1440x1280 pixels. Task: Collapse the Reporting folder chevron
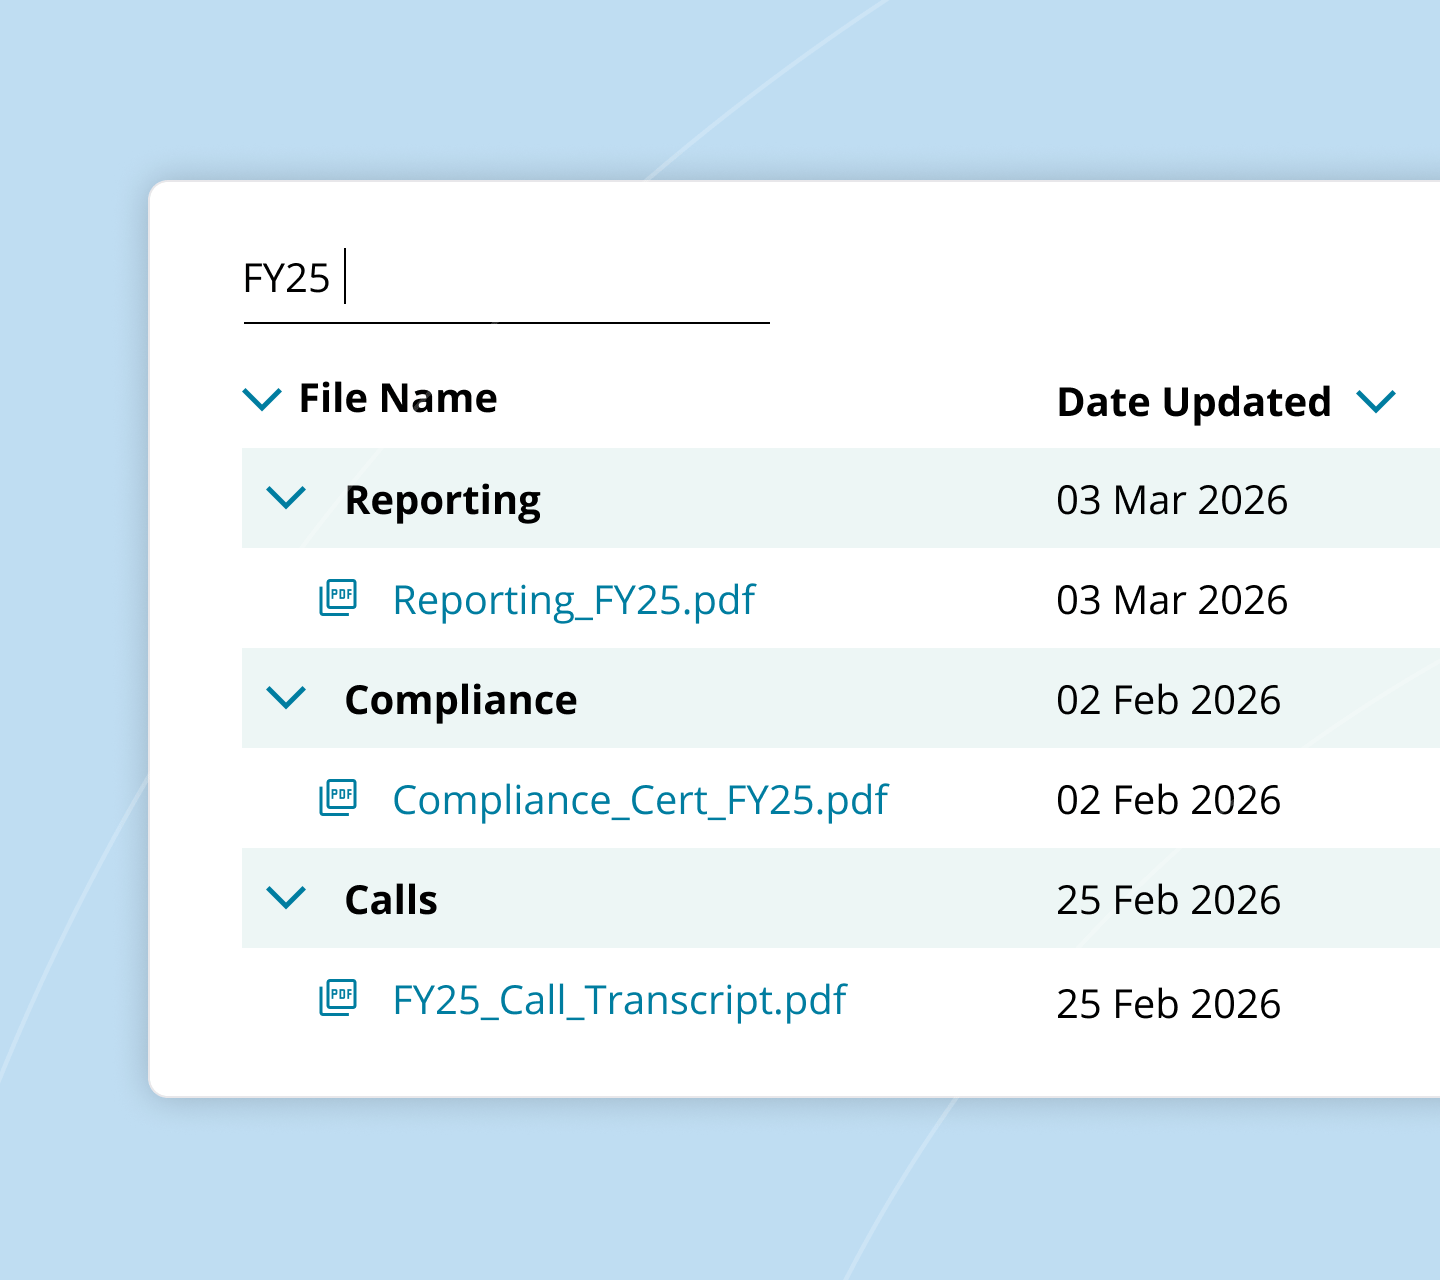[x=286, y=497]
